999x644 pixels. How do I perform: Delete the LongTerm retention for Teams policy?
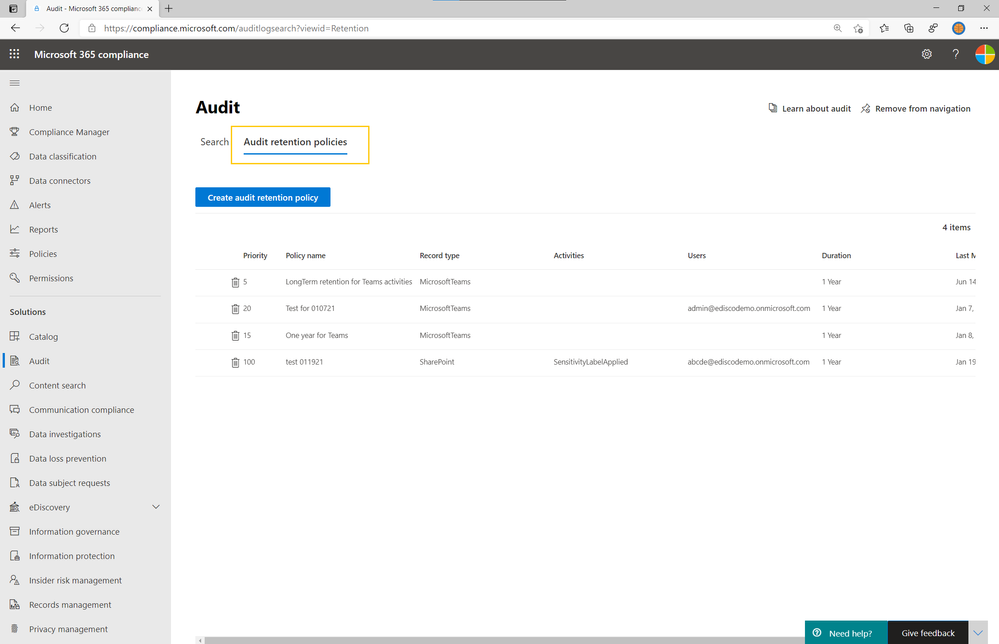235,282
